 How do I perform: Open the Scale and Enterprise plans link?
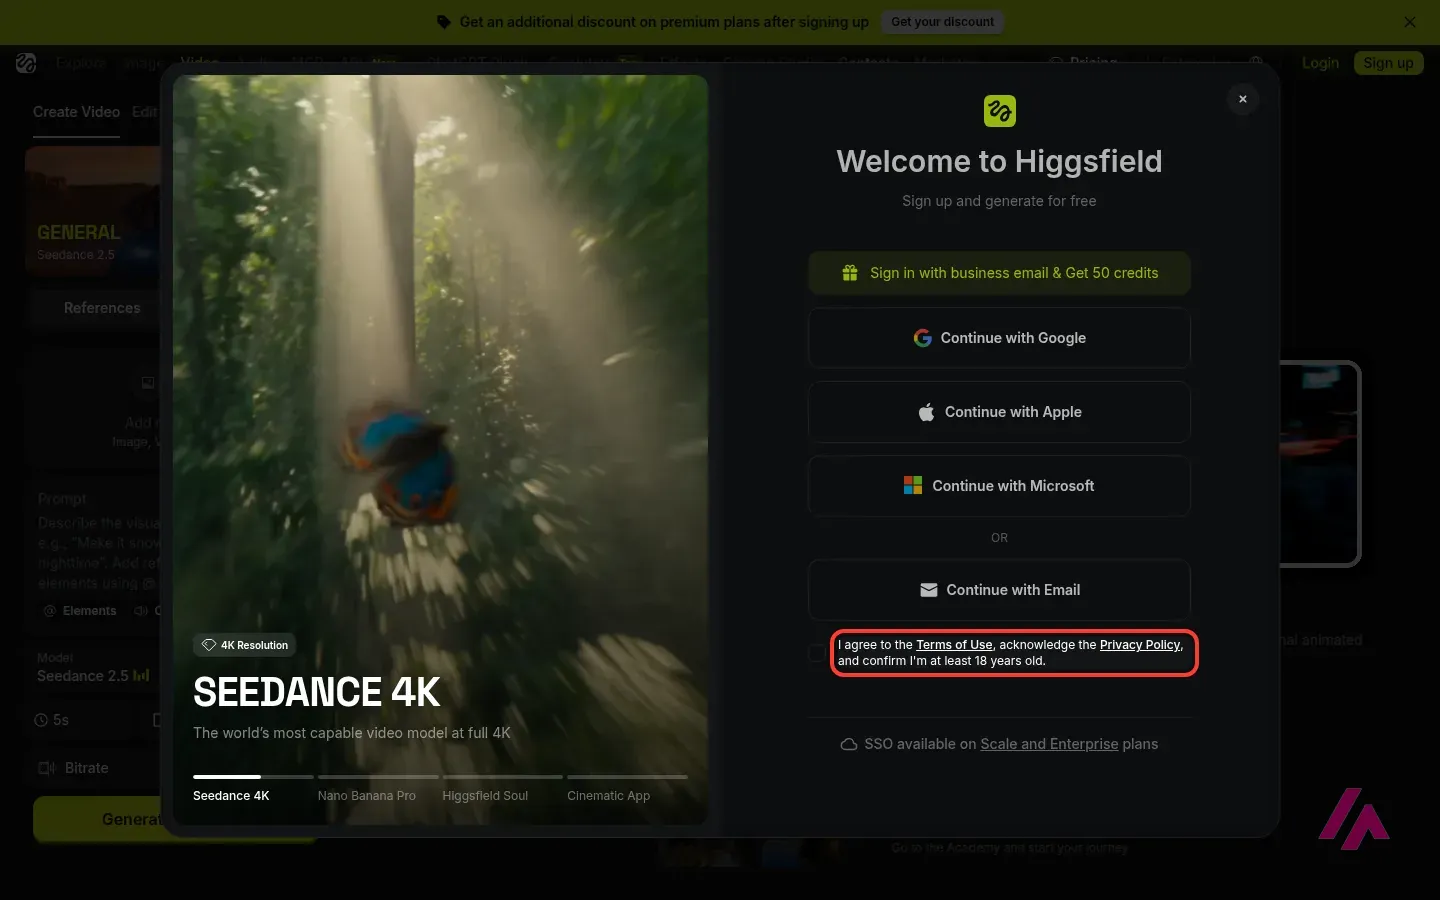coord(1049,744)
